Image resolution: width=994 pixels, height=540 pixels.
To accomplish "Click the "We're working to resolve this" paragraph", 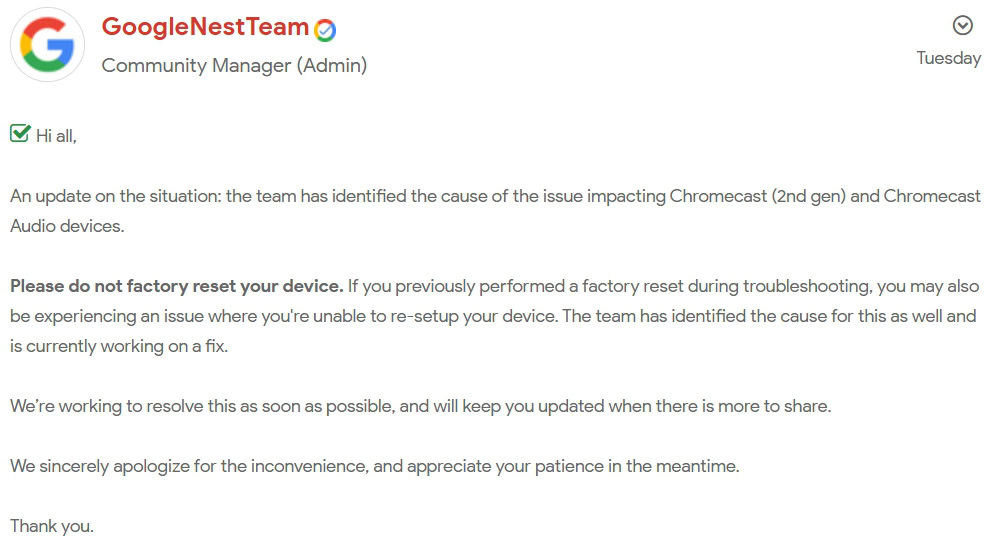I will coord(130,406).
